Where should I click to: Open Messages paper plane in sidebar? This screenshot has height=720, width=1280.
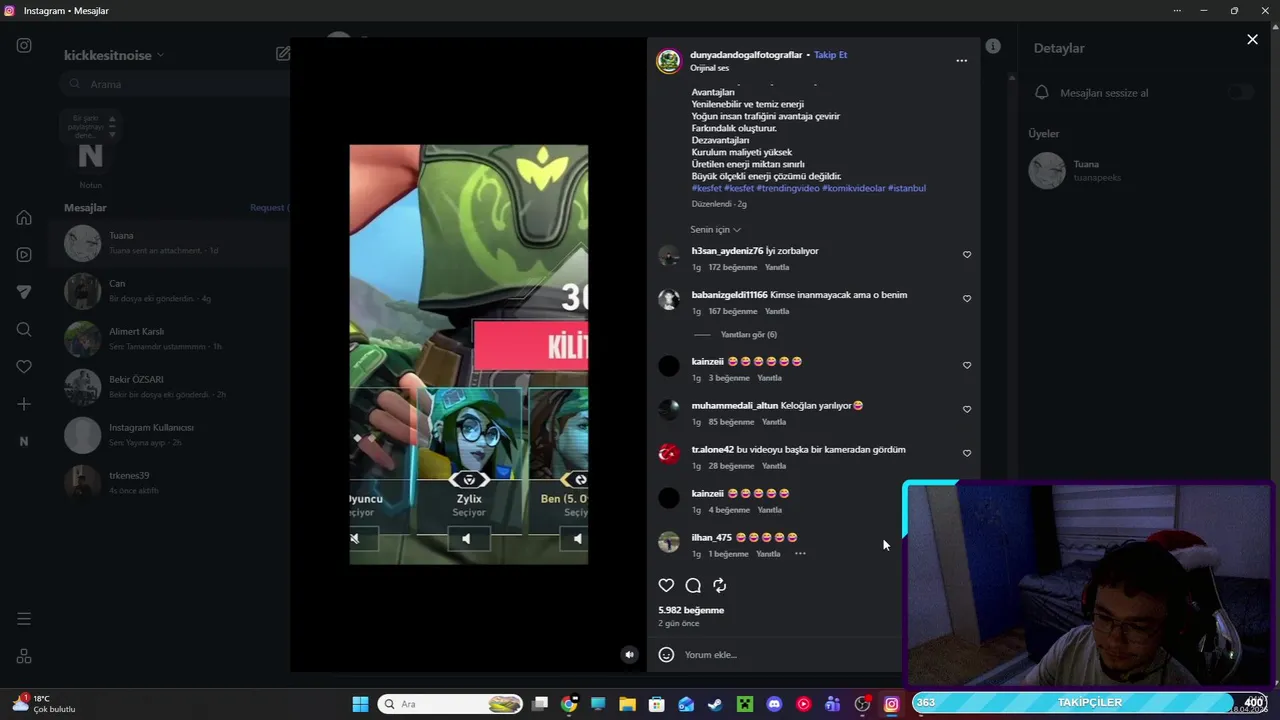pos(24,292)
